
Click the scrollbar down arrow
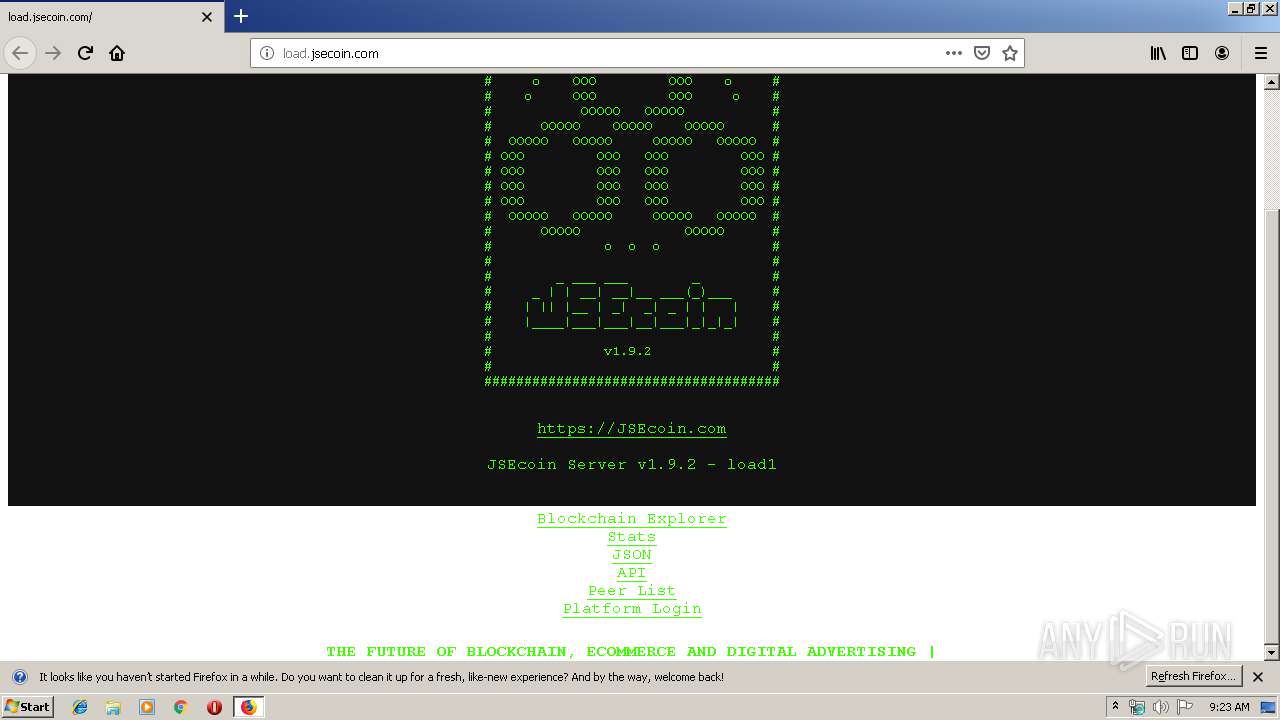click(1271, 653)
